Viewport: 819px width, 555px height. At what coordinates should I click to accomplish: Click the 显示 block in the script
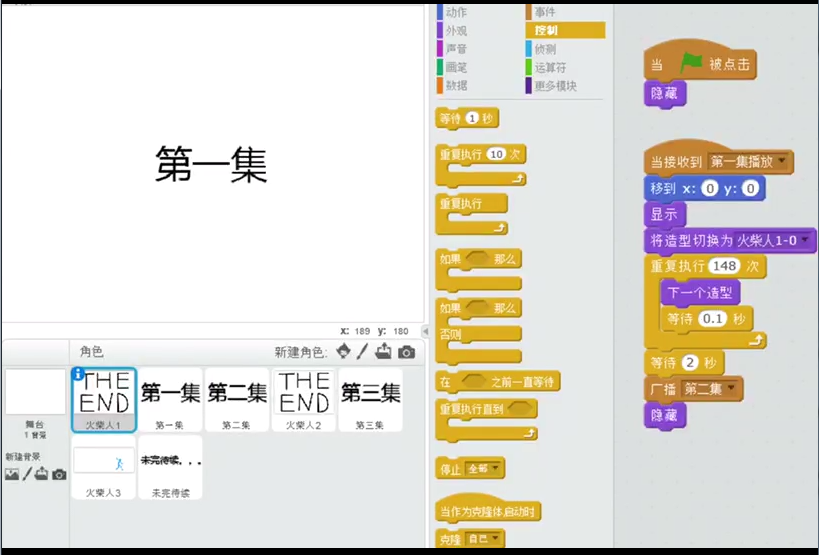point(665,214)
